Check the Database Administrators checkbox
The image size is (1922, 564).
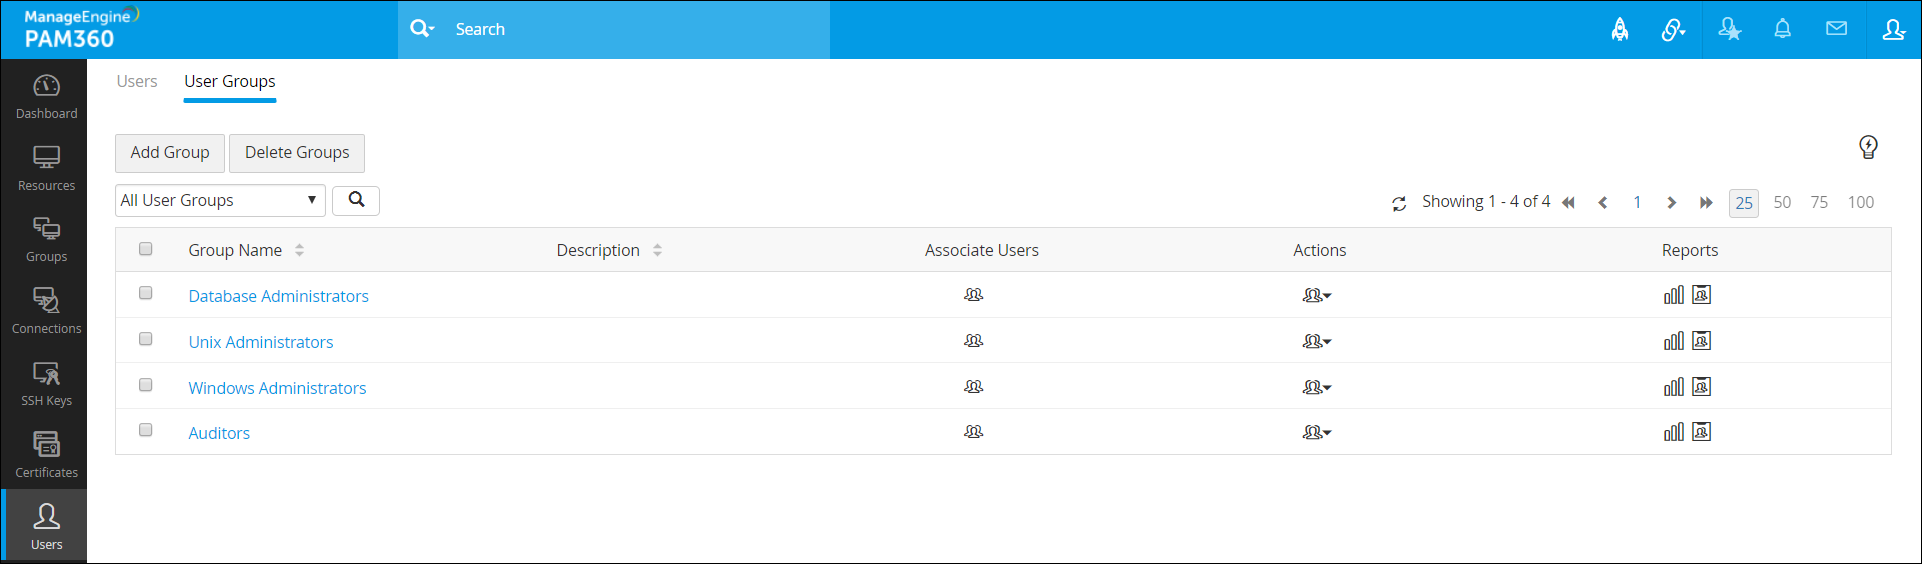pyautogui.click(x=146, y=293)
